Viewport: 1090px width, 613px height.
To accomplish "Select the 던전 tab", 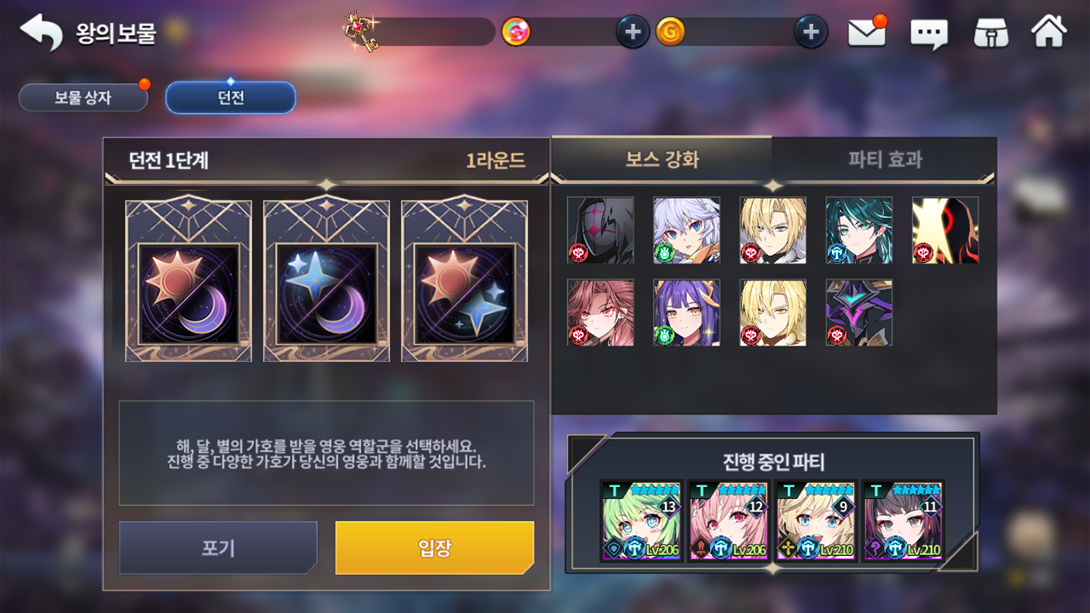I will click(231, 97).
